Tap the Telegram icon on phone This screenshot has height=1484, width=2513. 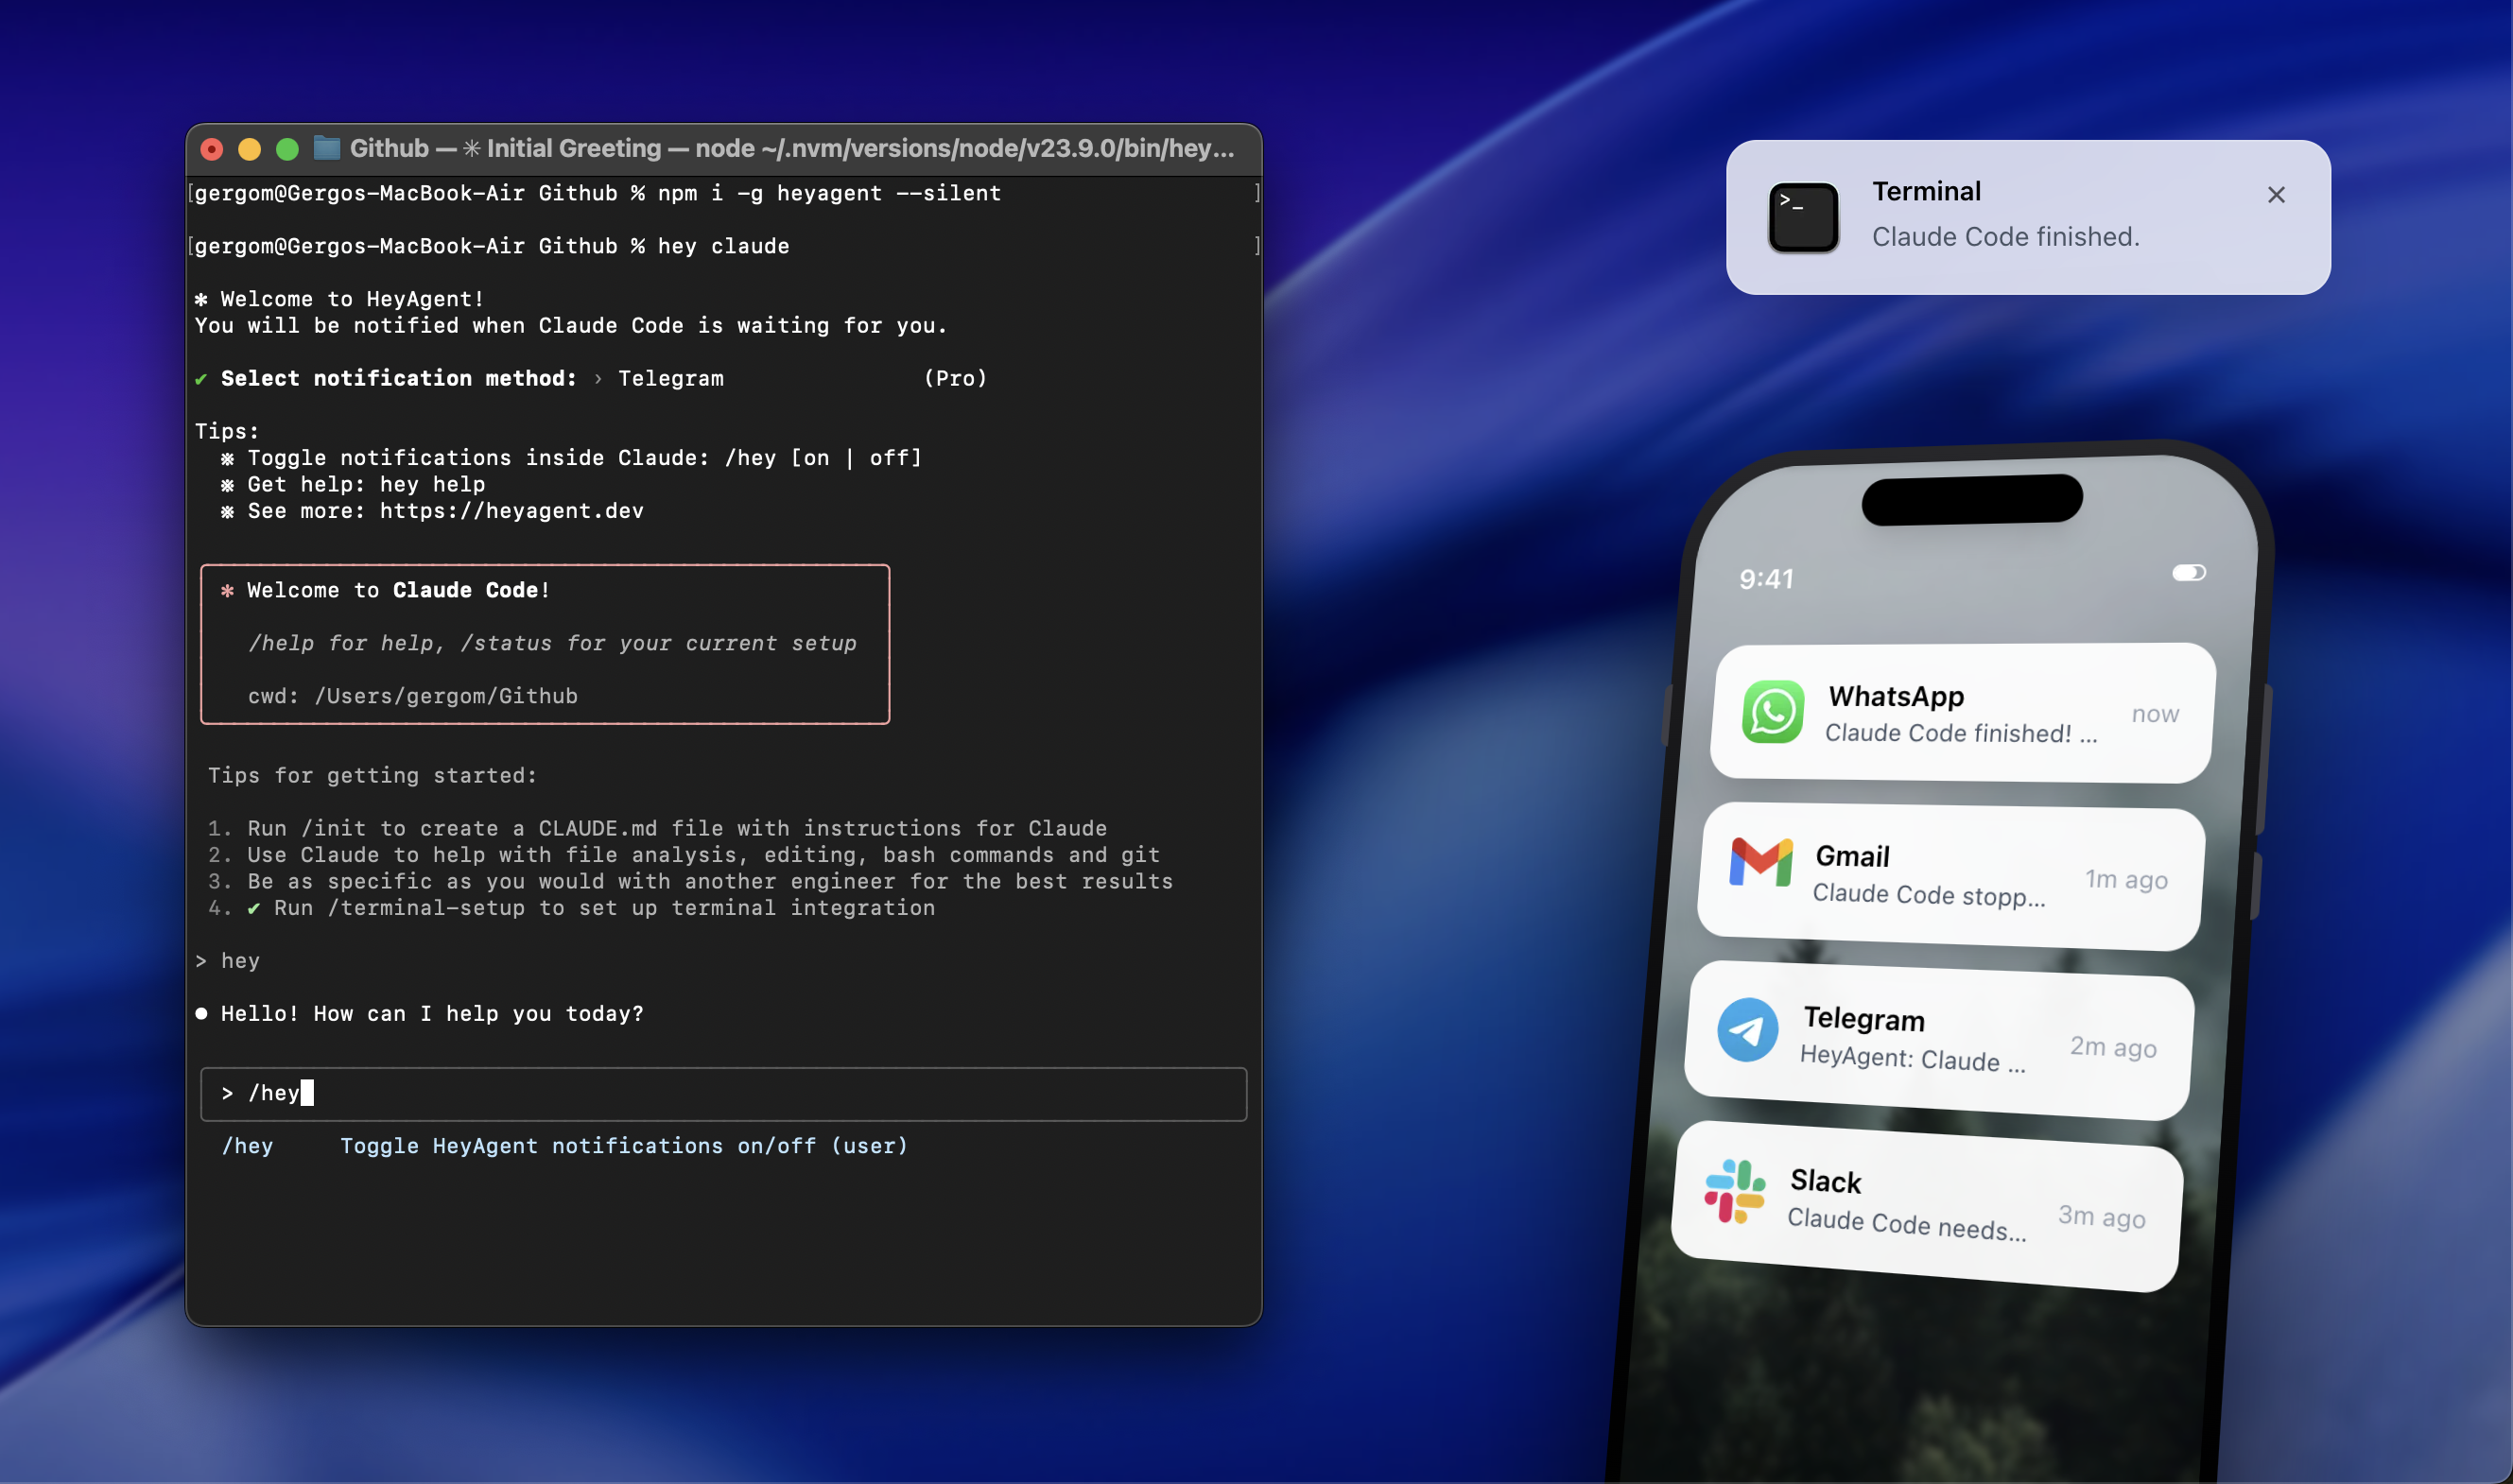pos(1747,1029)
